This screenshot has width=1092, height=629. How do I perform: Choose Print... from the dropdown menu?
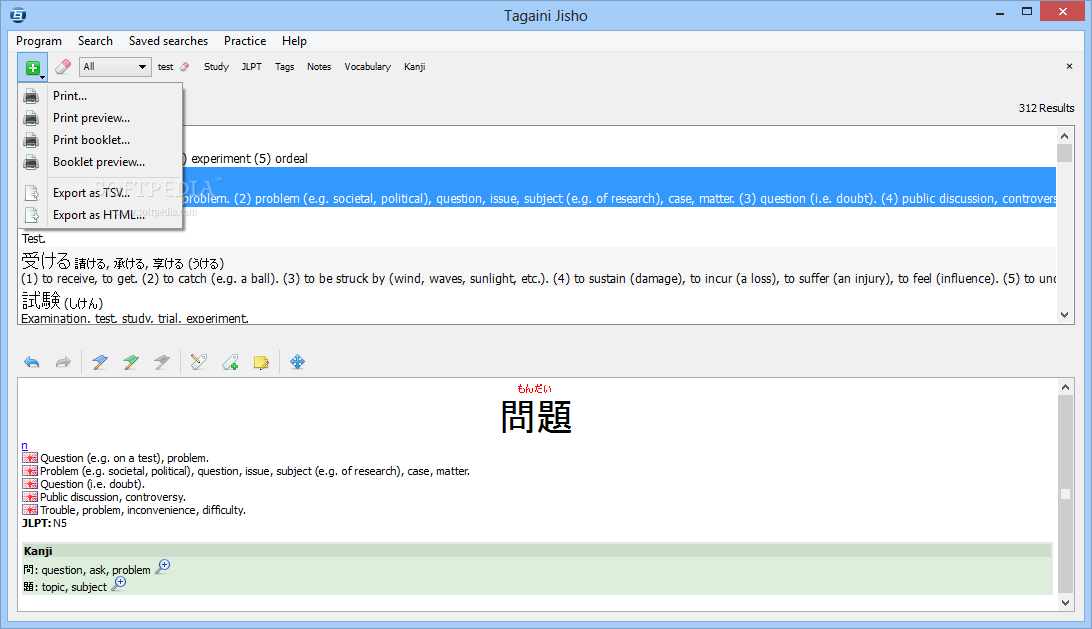coord(100,96)
